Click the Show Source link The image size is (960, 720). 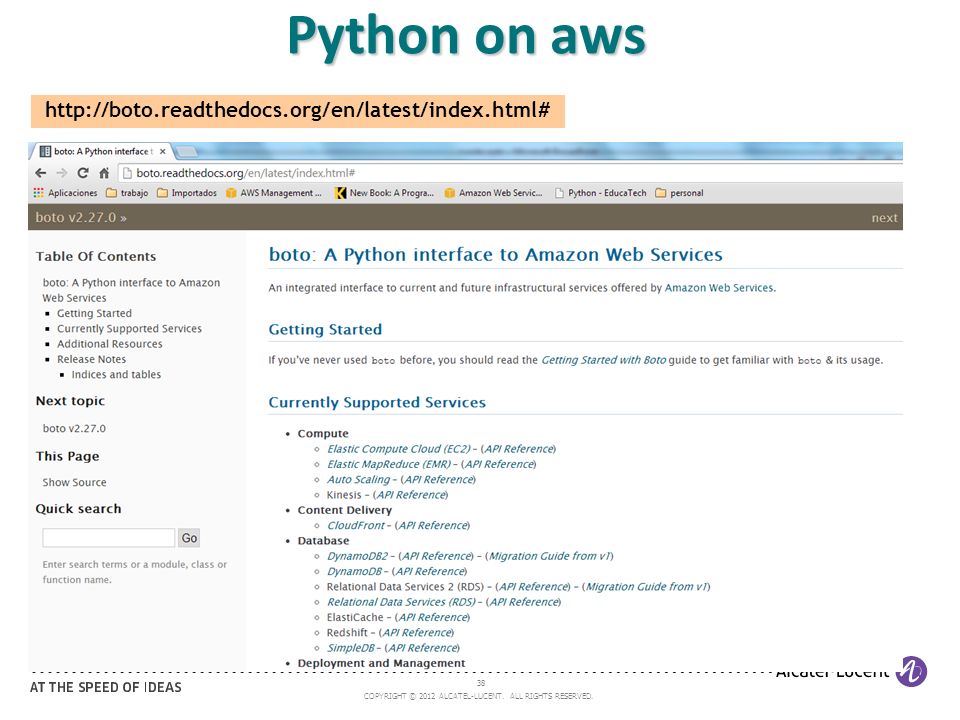coord(74,482)
